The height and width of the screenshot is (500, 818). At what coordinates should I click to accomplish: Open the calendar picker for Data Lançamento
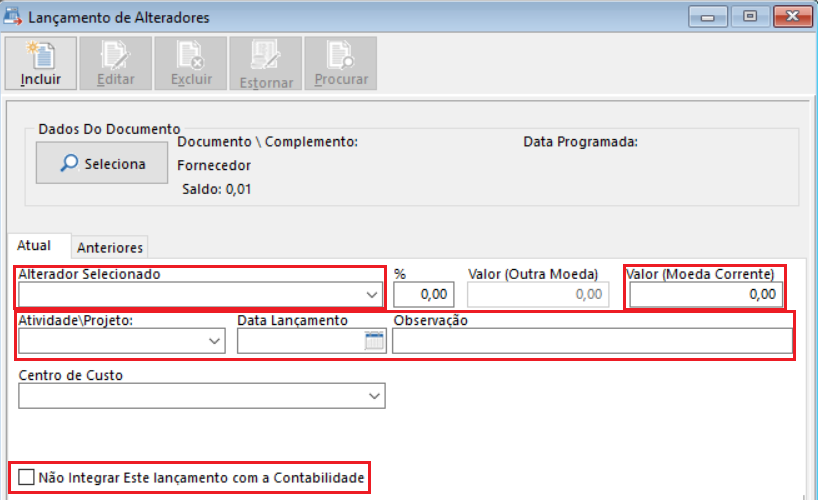374,341
